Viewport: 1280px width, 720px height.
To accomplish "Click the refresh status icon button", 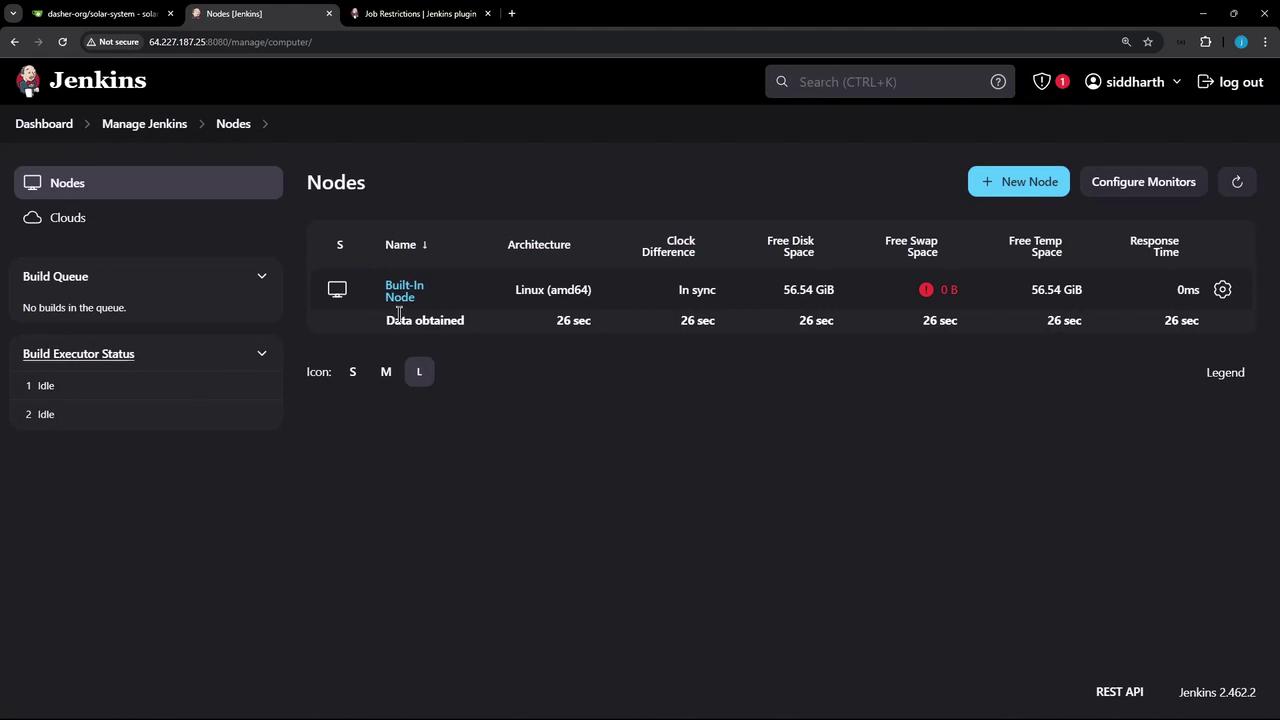I will [1237, 182].
